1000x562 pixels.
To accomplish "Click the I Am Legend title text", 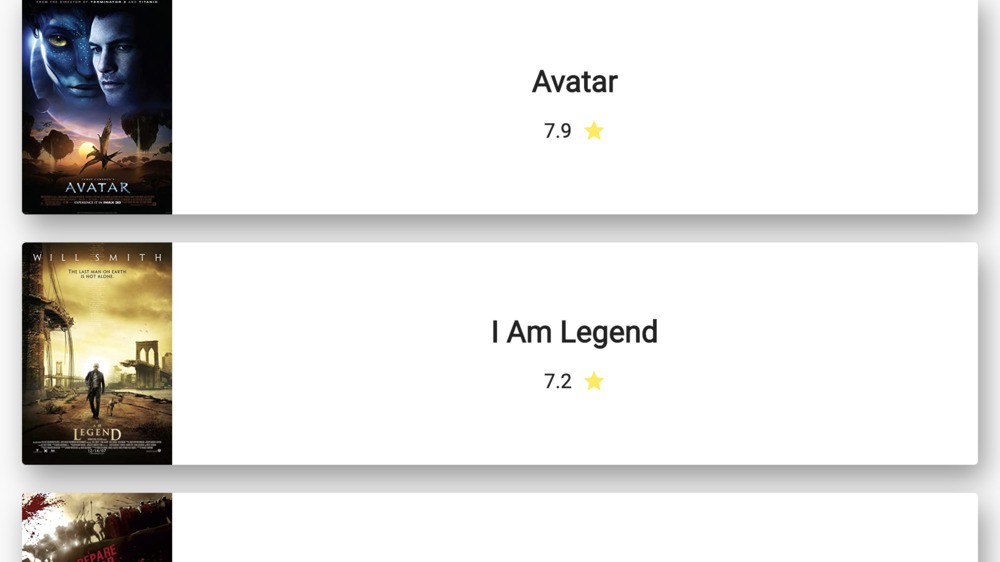I will tap(574, 332).
